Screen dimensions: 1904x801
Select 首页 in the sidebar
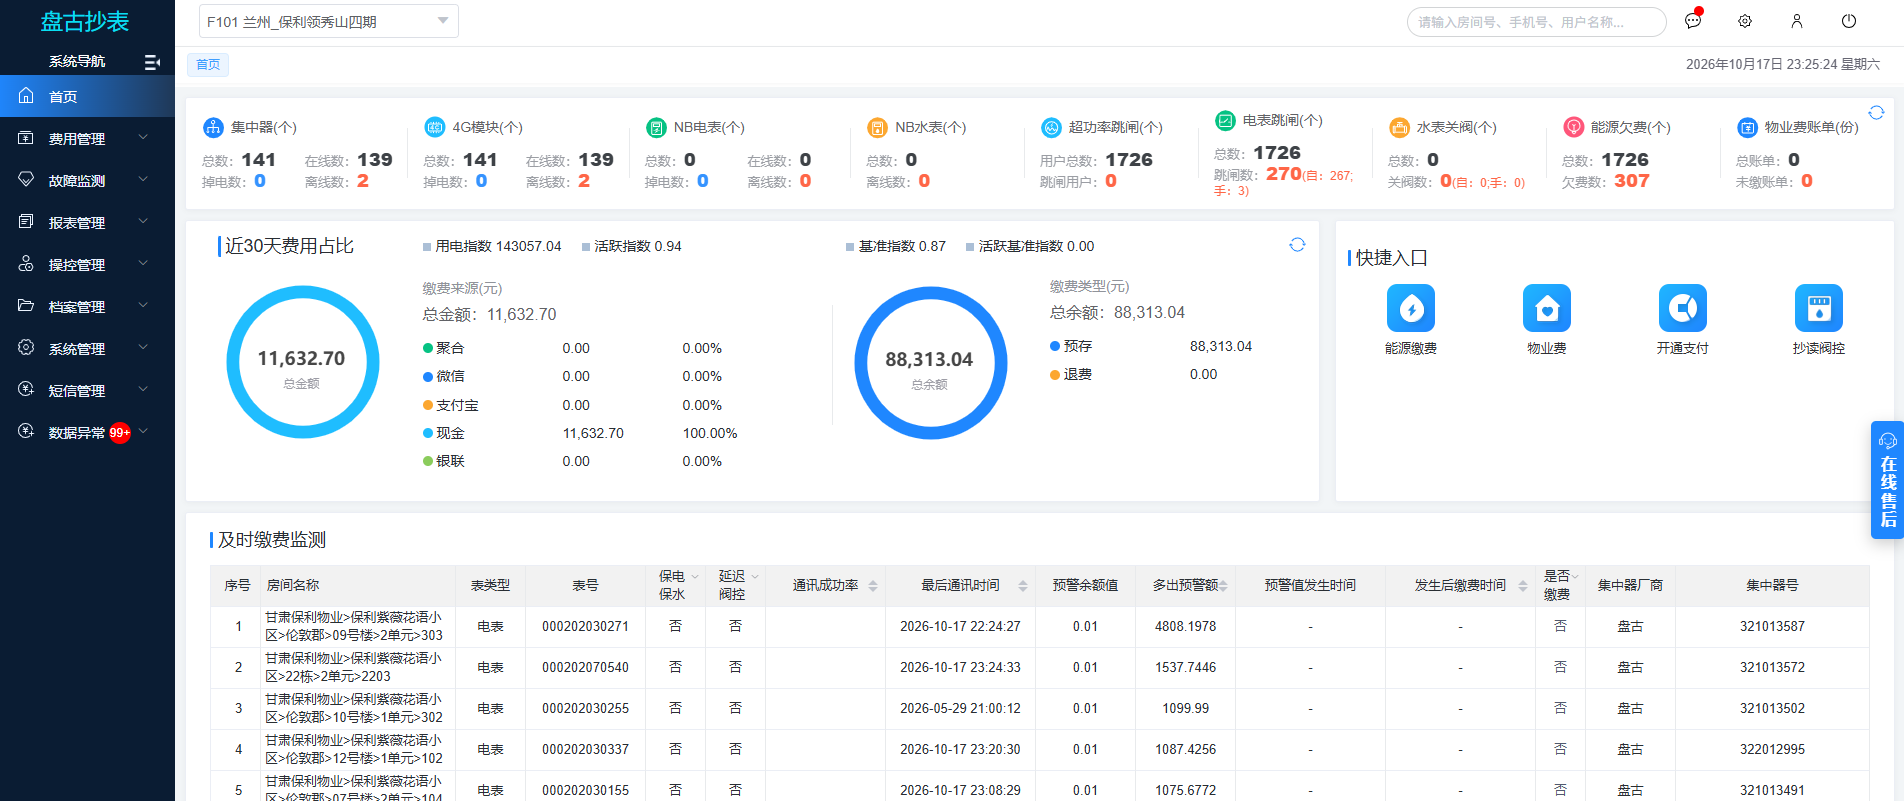87,96
